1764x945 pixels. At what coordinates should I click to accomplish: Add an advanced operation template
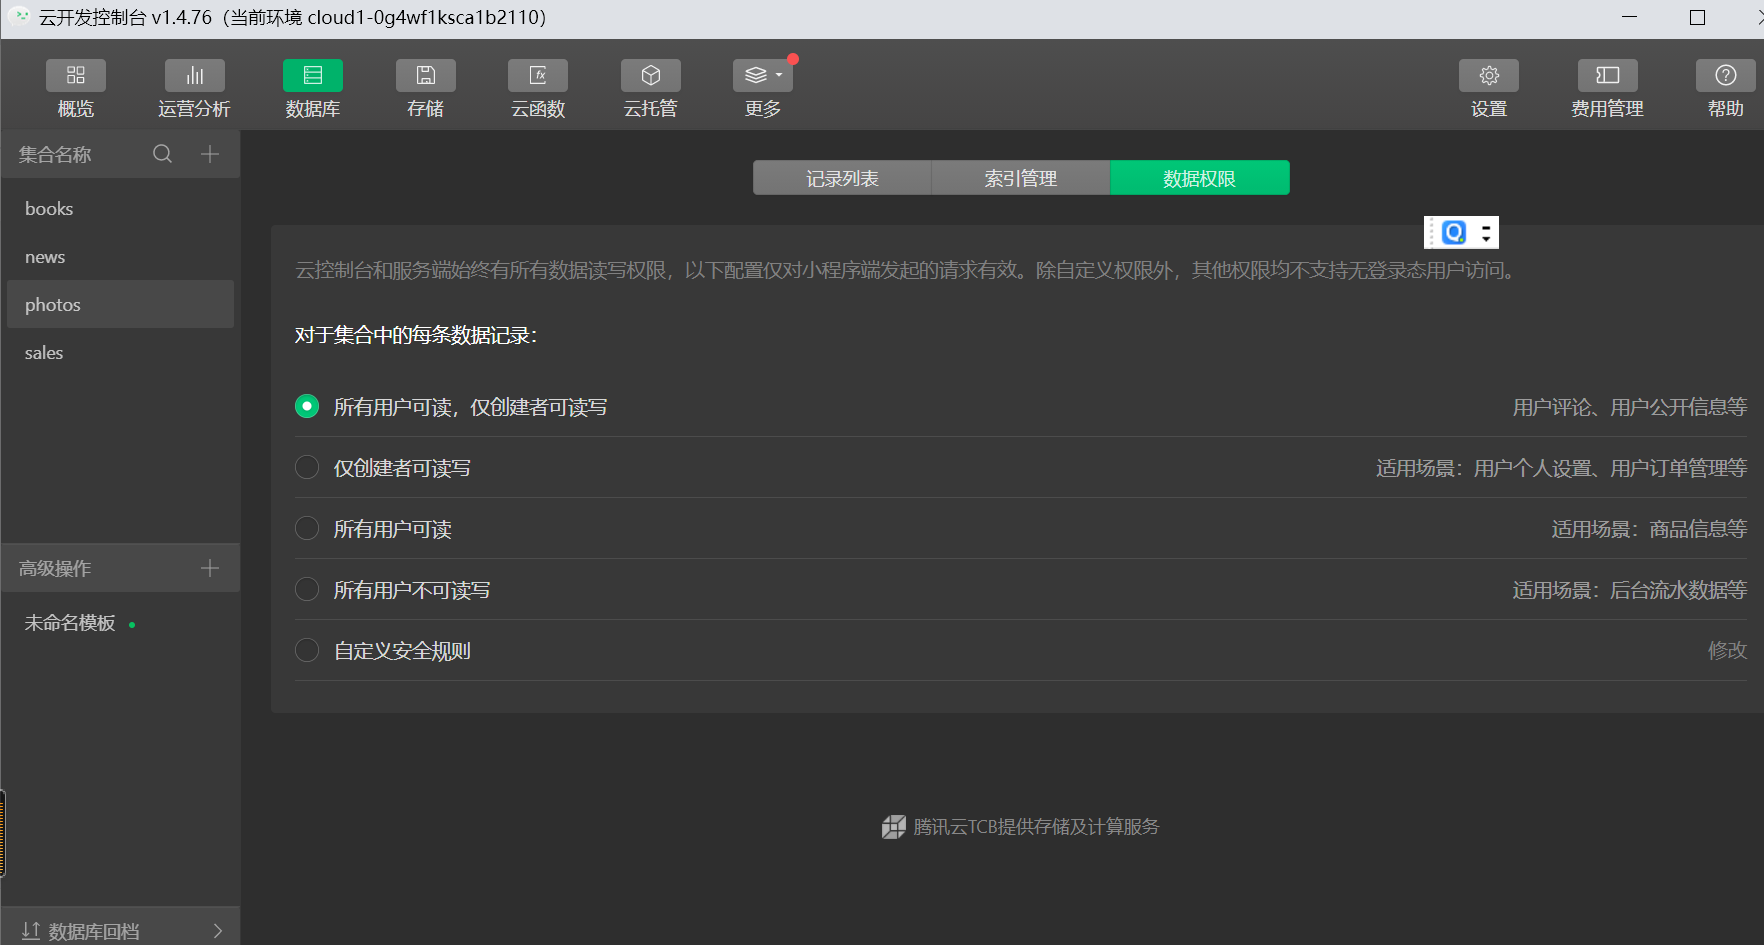click(x=210, y=568)
